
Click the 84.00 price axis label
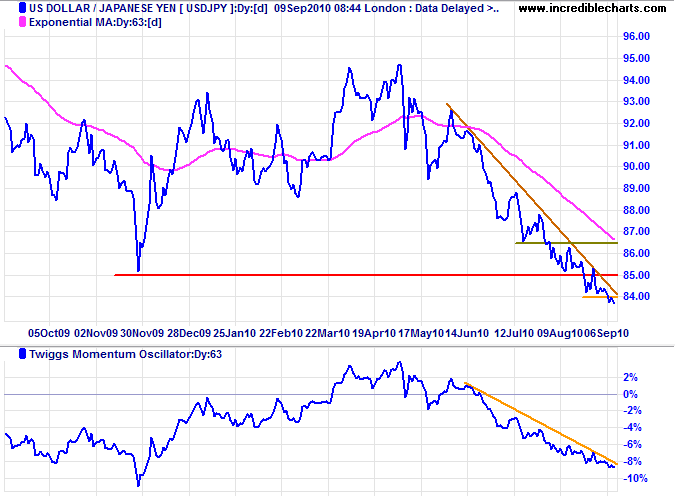click(x=636, y=296)
